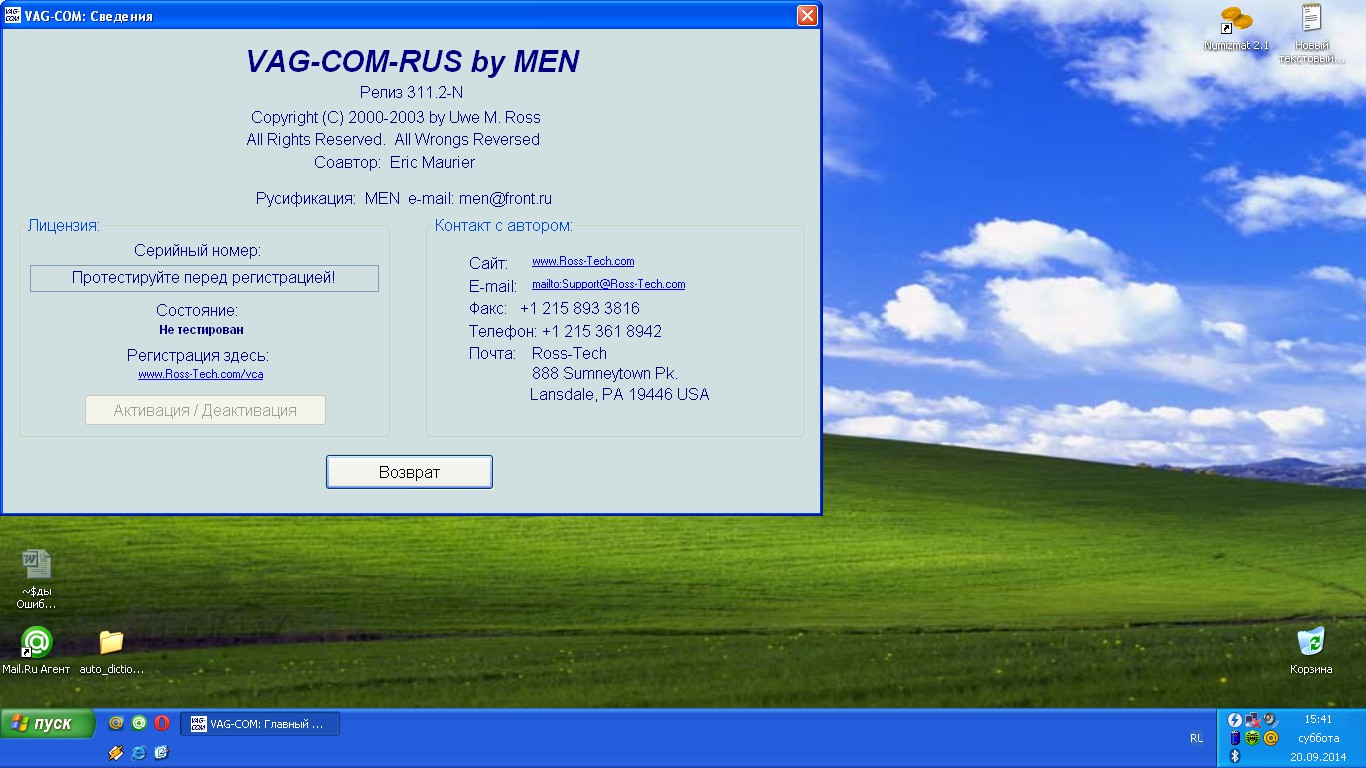Click the volume speaker tray icon
Viewport: 1366px width, 768px height.
click(x=1271, y=720)
